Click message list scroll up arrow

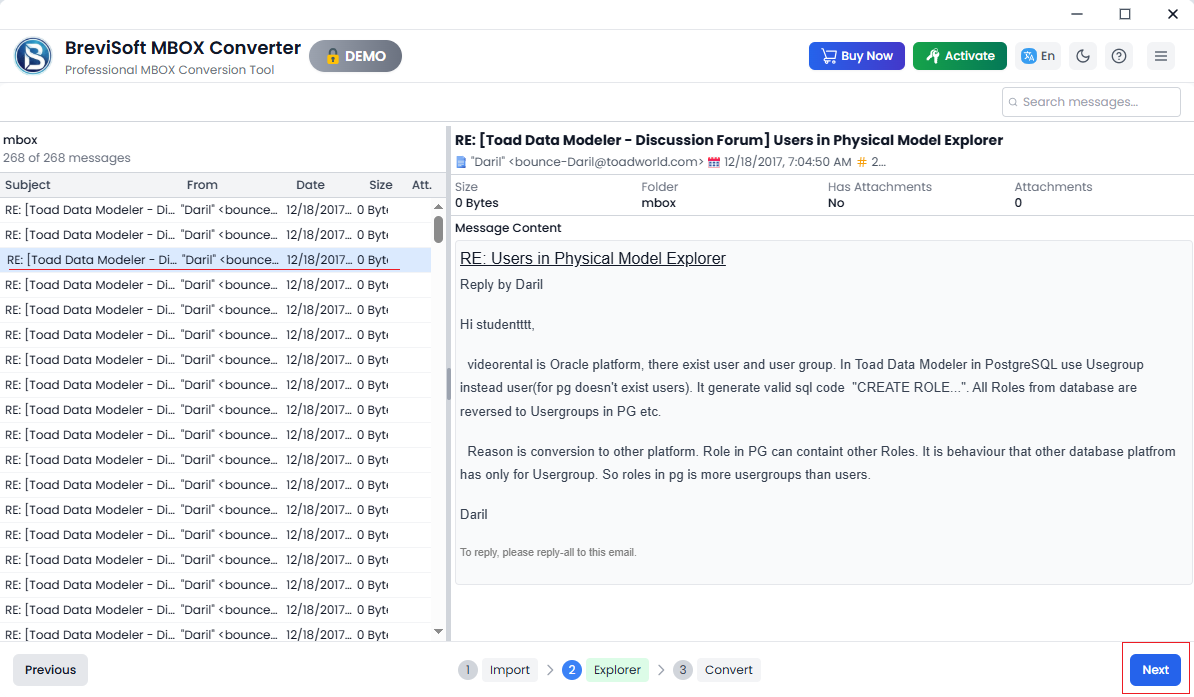438,206
